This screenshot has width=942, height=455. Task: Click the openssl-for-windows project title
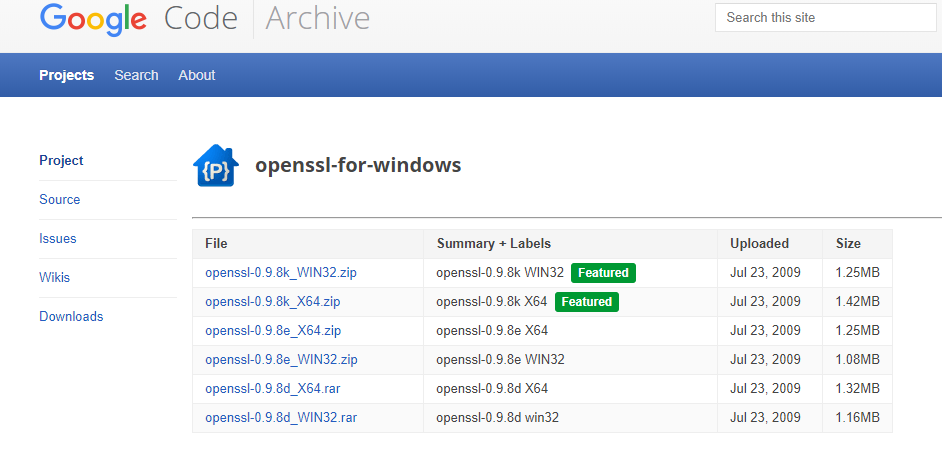pyautogui.click(x=358, y=165)
